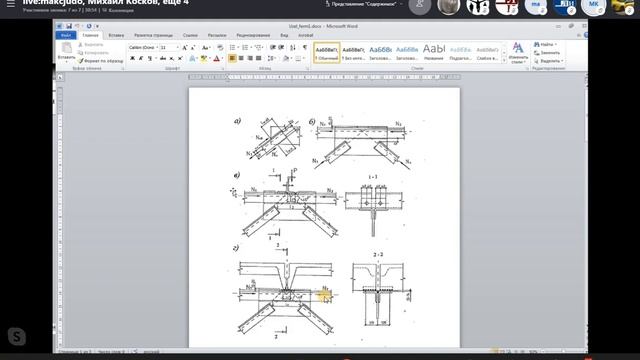This screenshot has width=640, height=360.
Task: Switch to the Ссылки ribbon tab
Action: pos(190,36)
